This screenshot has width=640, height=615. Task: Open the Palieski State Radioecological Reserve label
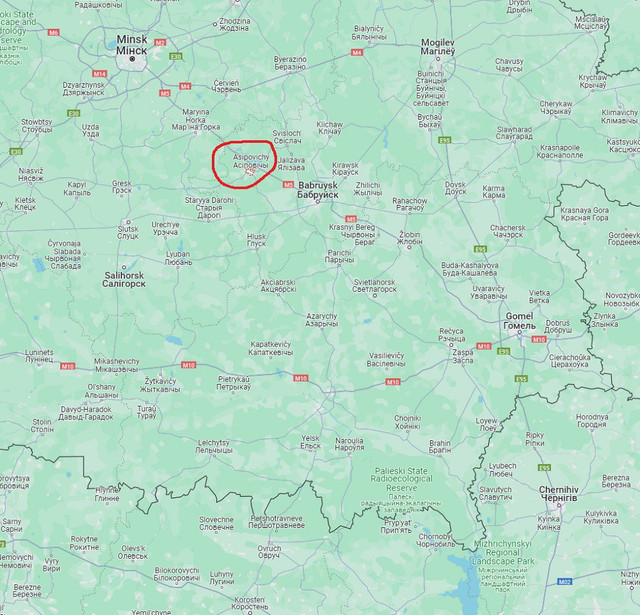point(401,480)
